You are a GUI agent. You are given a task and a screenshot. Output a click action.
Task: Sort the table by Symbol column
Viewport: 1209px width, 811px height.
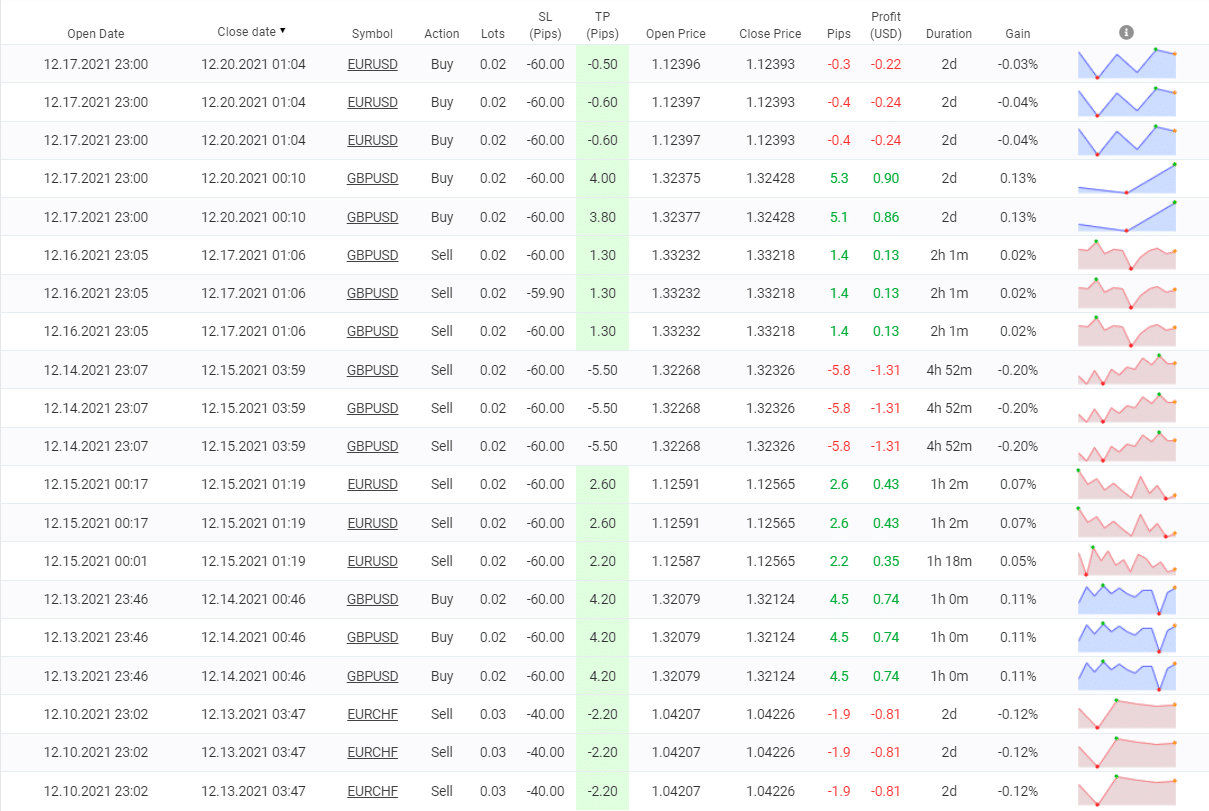click(372, 33)
